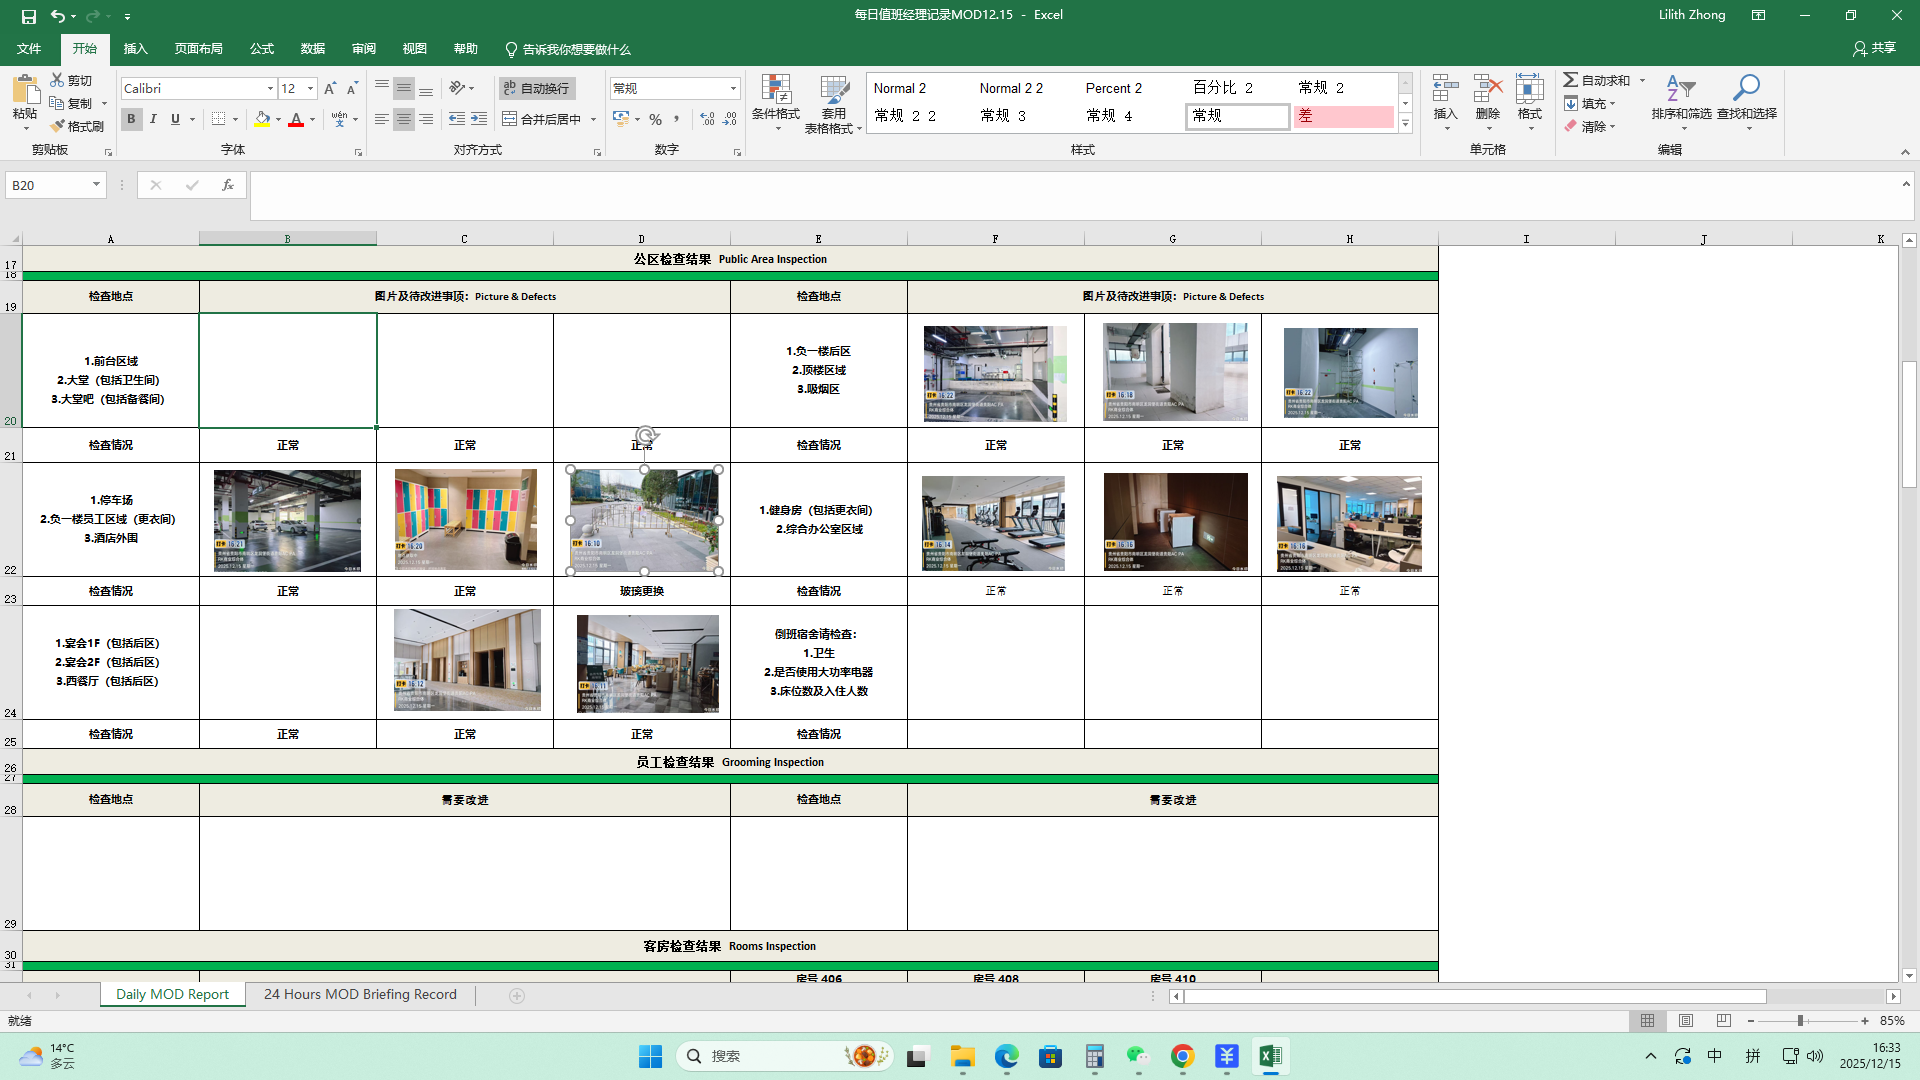
Task: Open Sort and Filter tool
Action: (1680, 102)
